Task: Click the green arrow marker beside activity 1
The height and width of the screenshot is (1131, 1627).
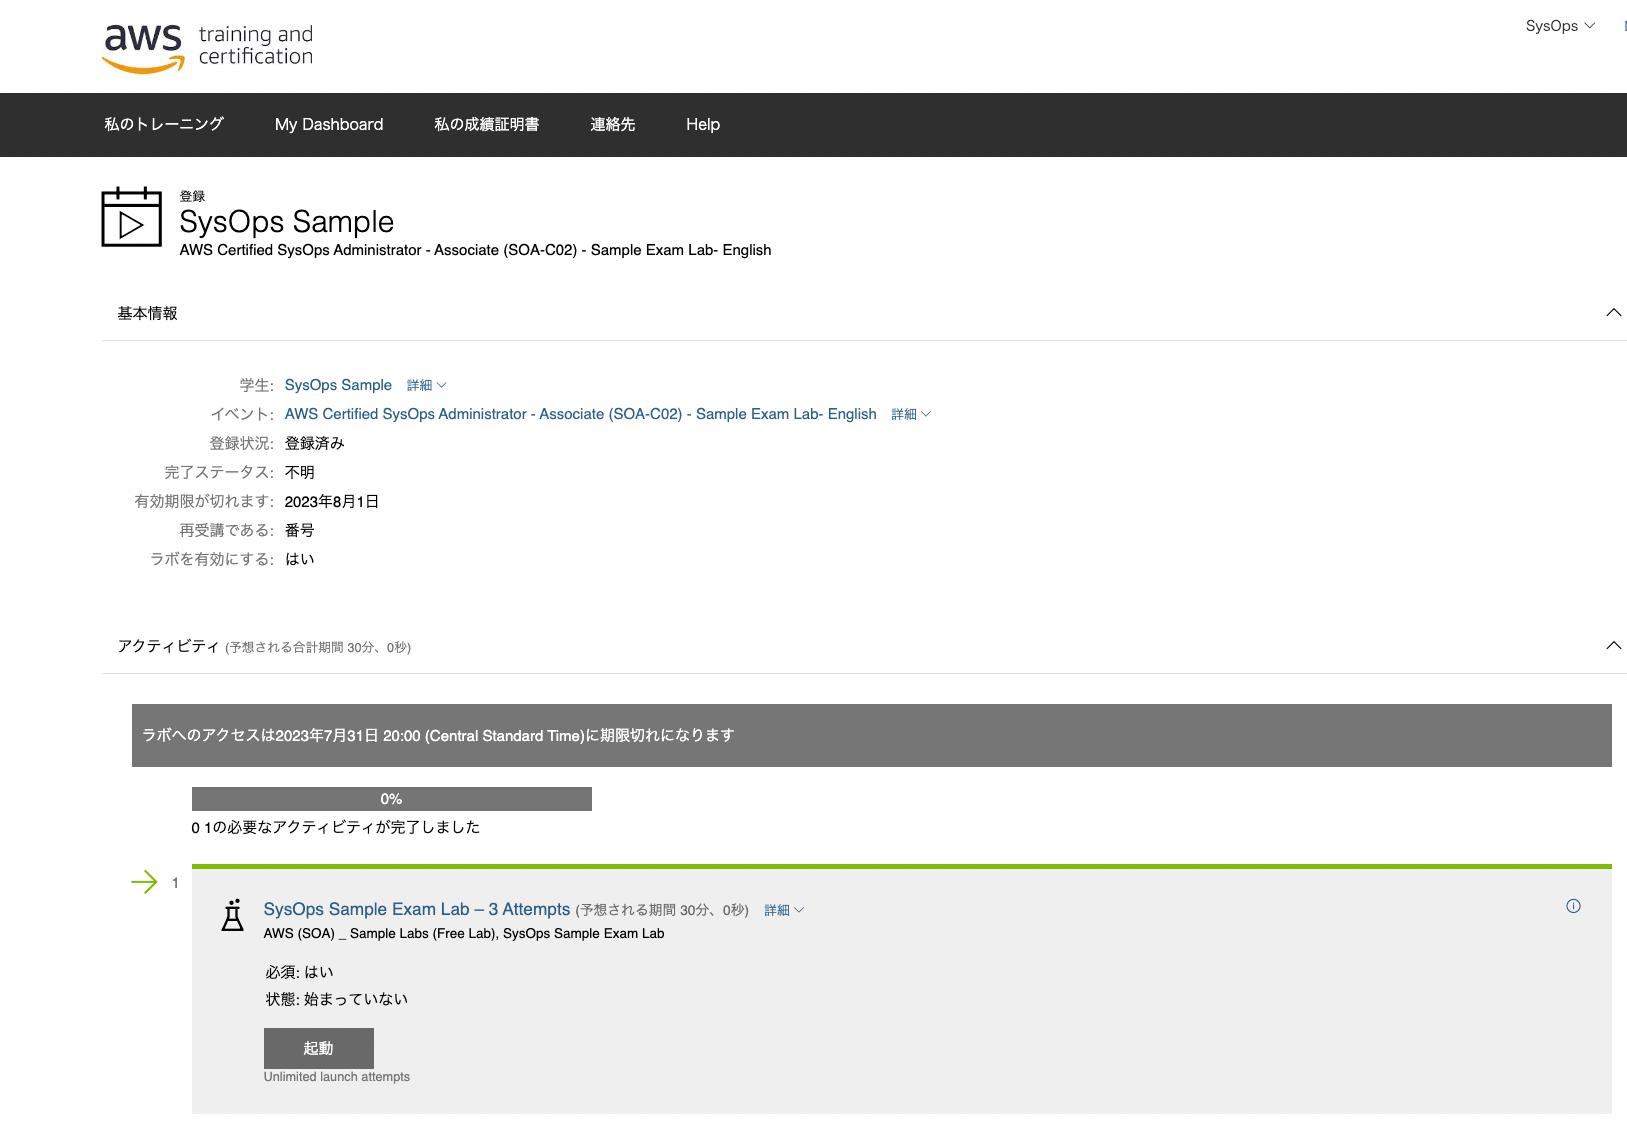Action: tap(145, 882)
